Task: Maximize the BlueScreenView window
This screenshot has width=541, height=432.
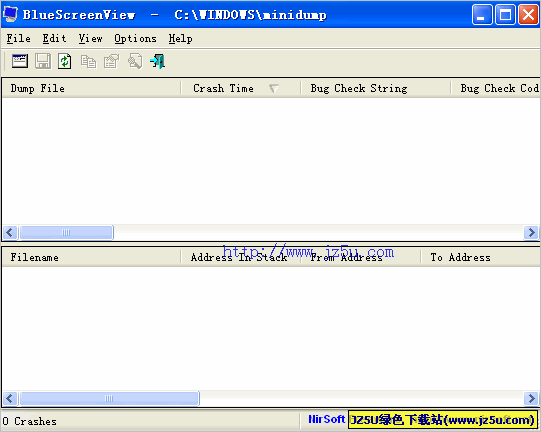Action: coord(505,14)
